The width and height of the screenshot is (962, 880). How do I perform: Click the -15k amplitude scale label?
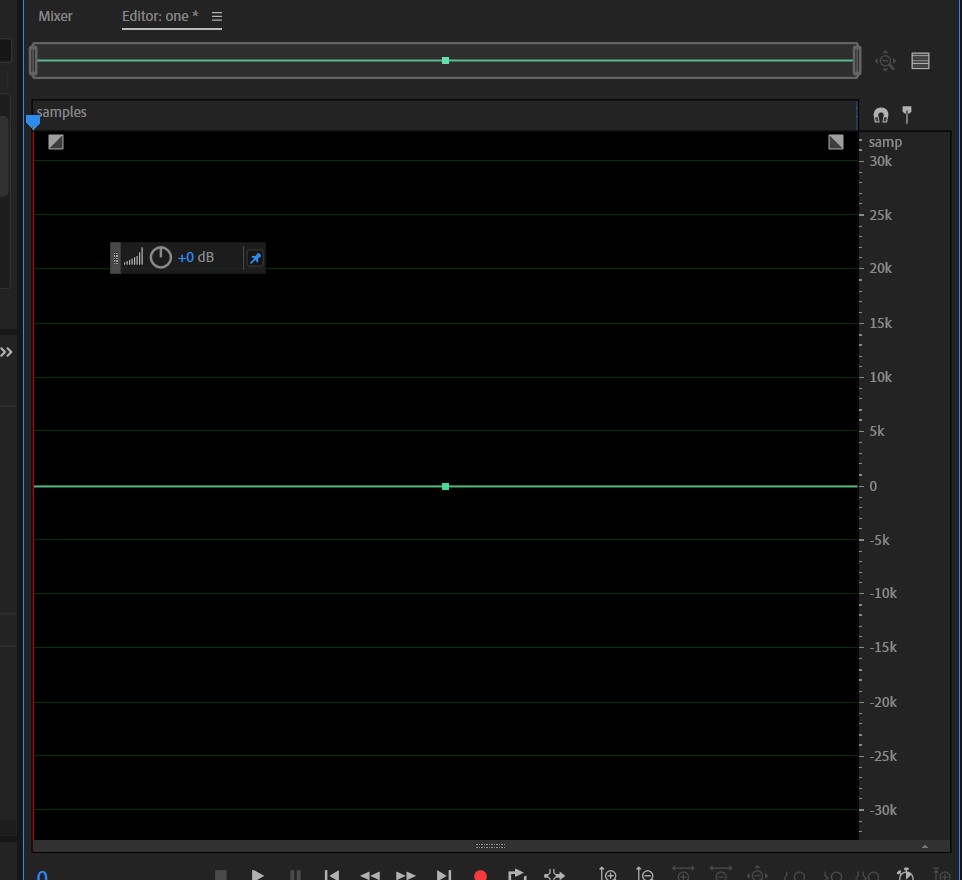tap(883, 647)
